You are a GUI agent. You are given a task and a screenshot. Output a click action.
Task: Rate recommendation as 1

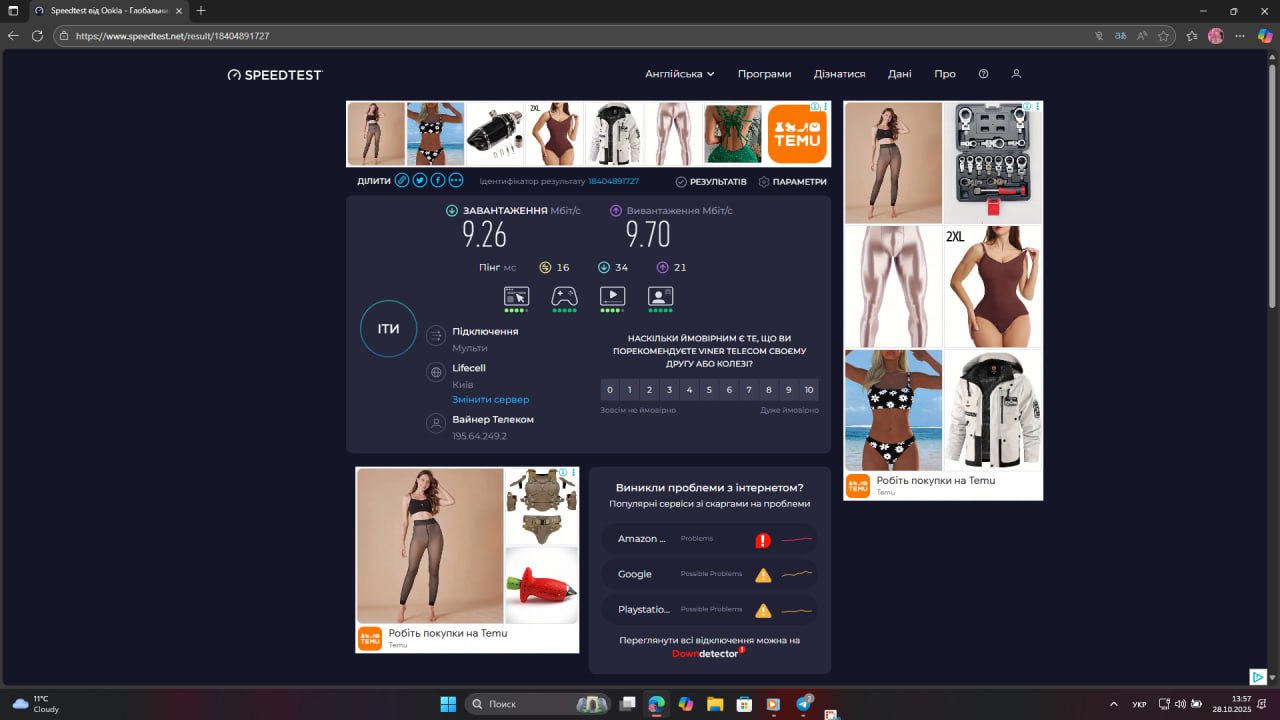[630, 390]
